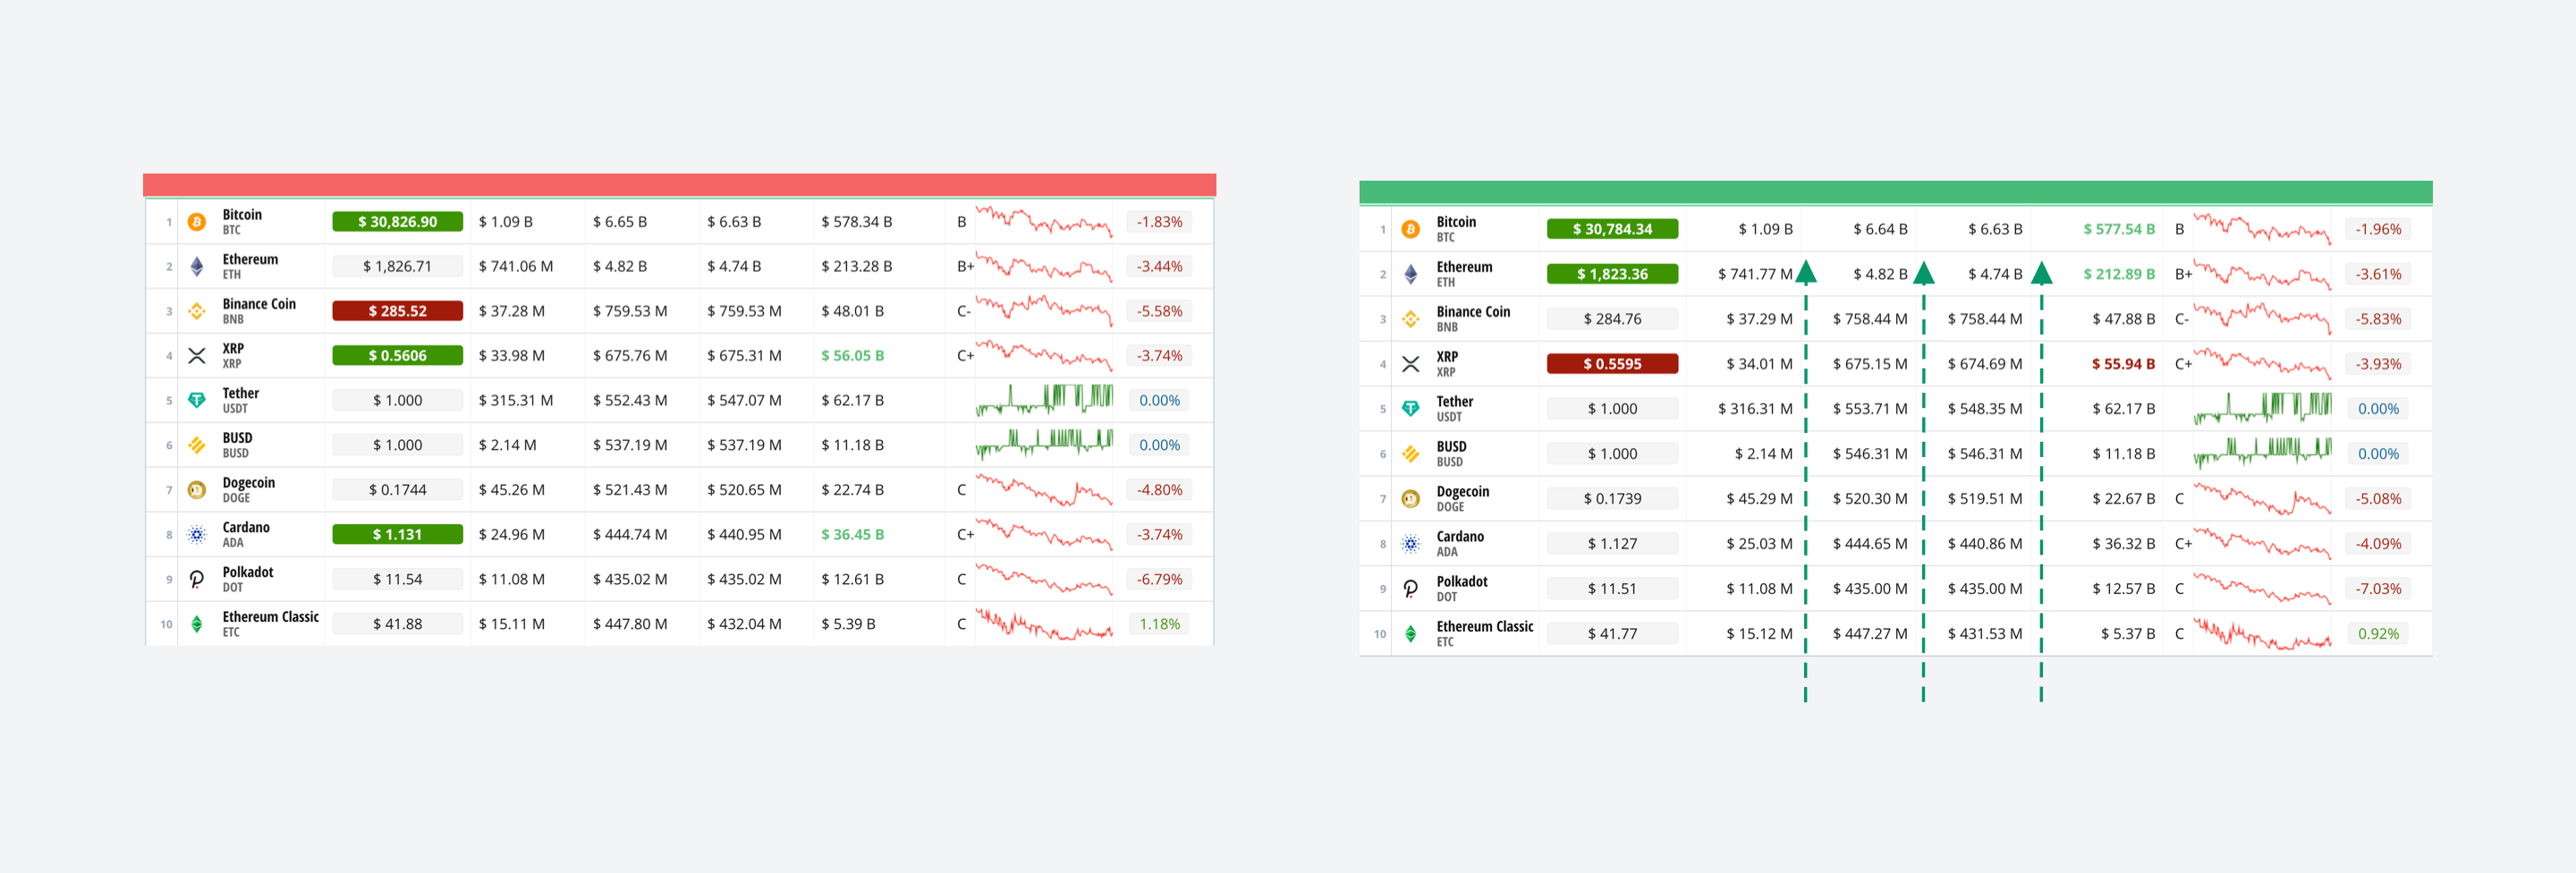Open Dogecoin name link in right table

[x=1463, y=492]
